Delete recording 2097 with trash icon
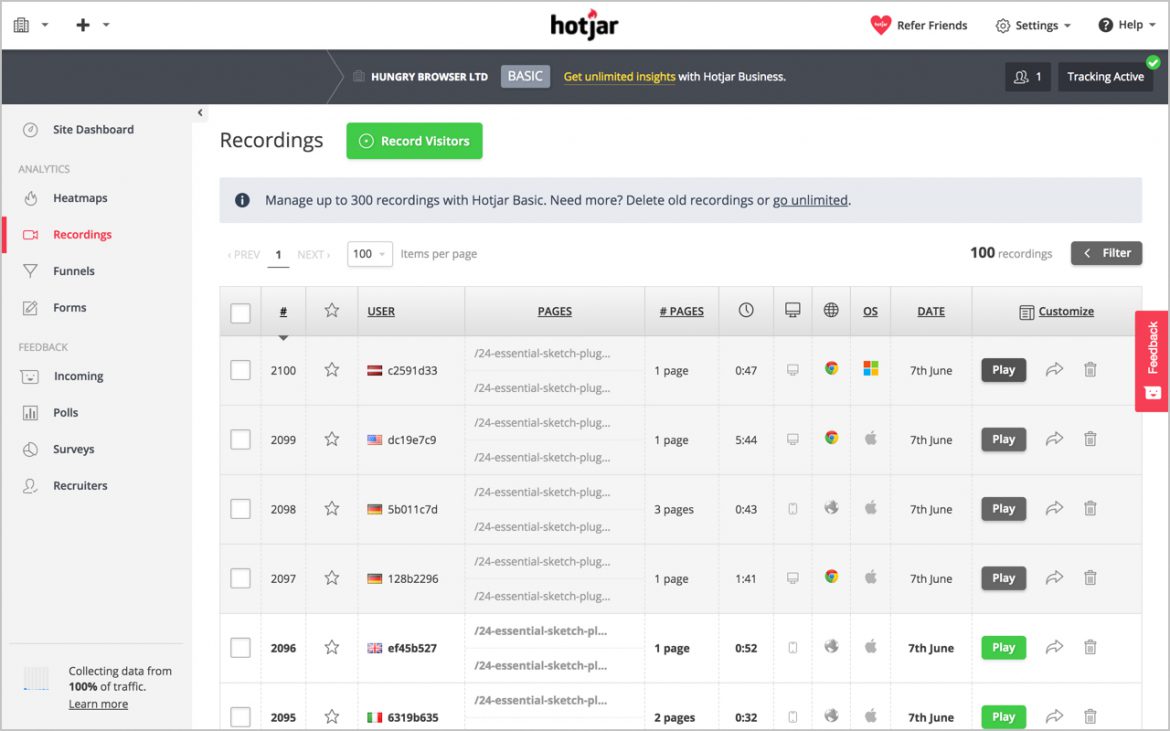1170x731 pixels. tap(1090, 577)
